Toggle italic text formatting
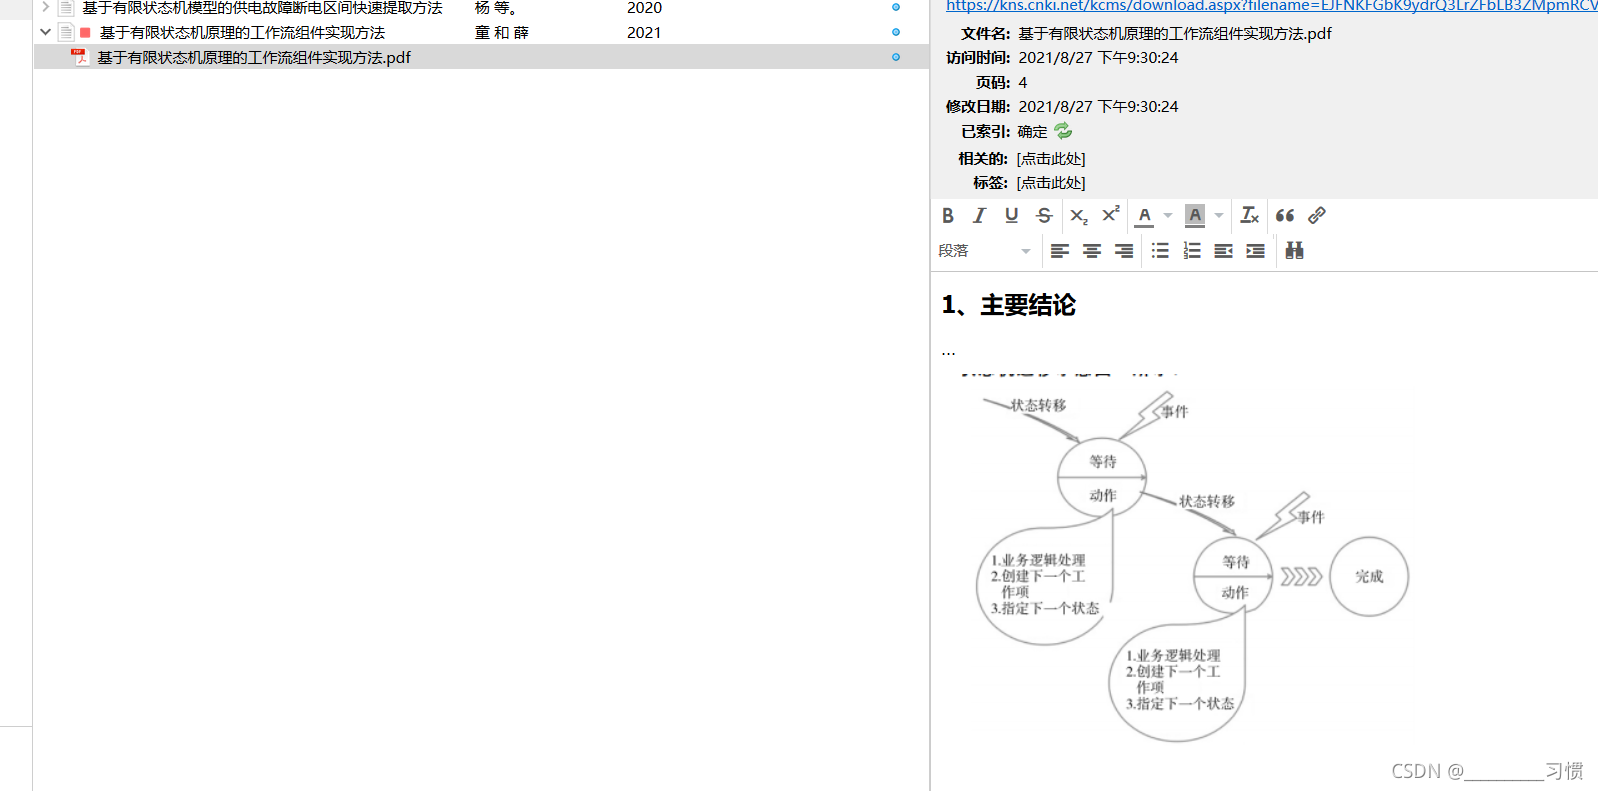 tap(979, 215)
